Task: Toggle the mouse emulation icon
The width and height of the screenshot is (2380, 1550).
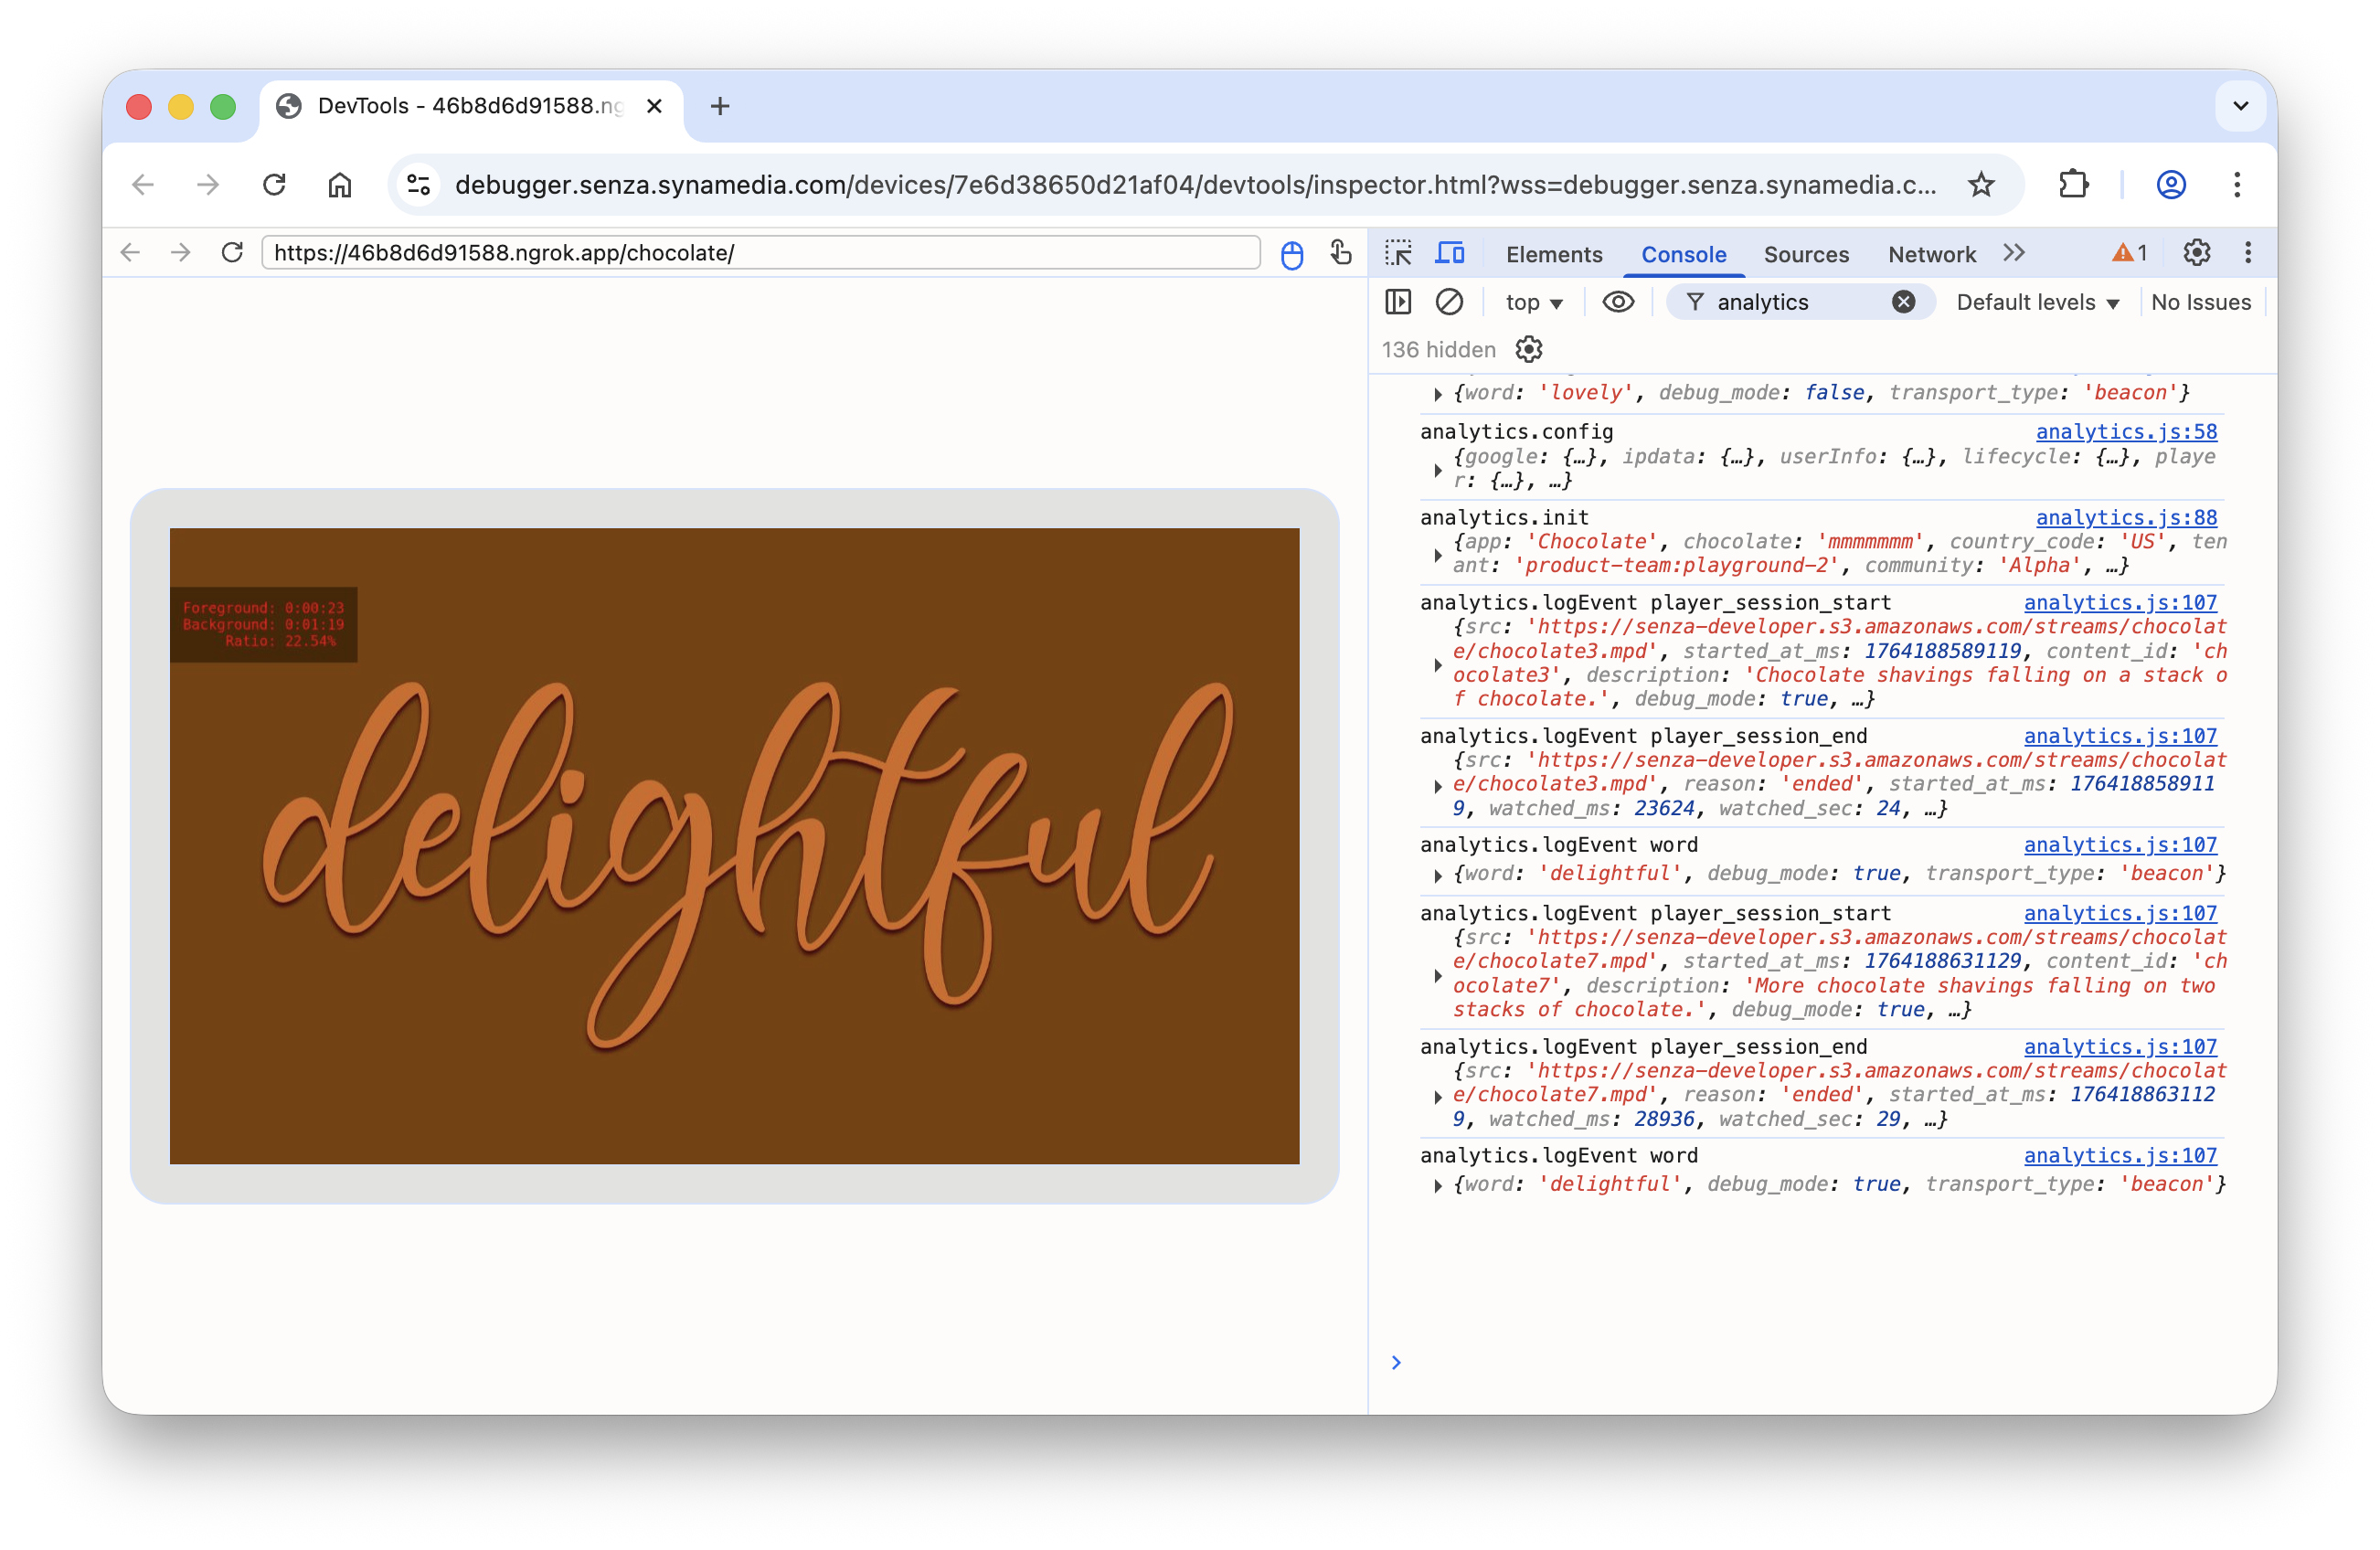Action: pyautogui.click(x=1292, y=255)
